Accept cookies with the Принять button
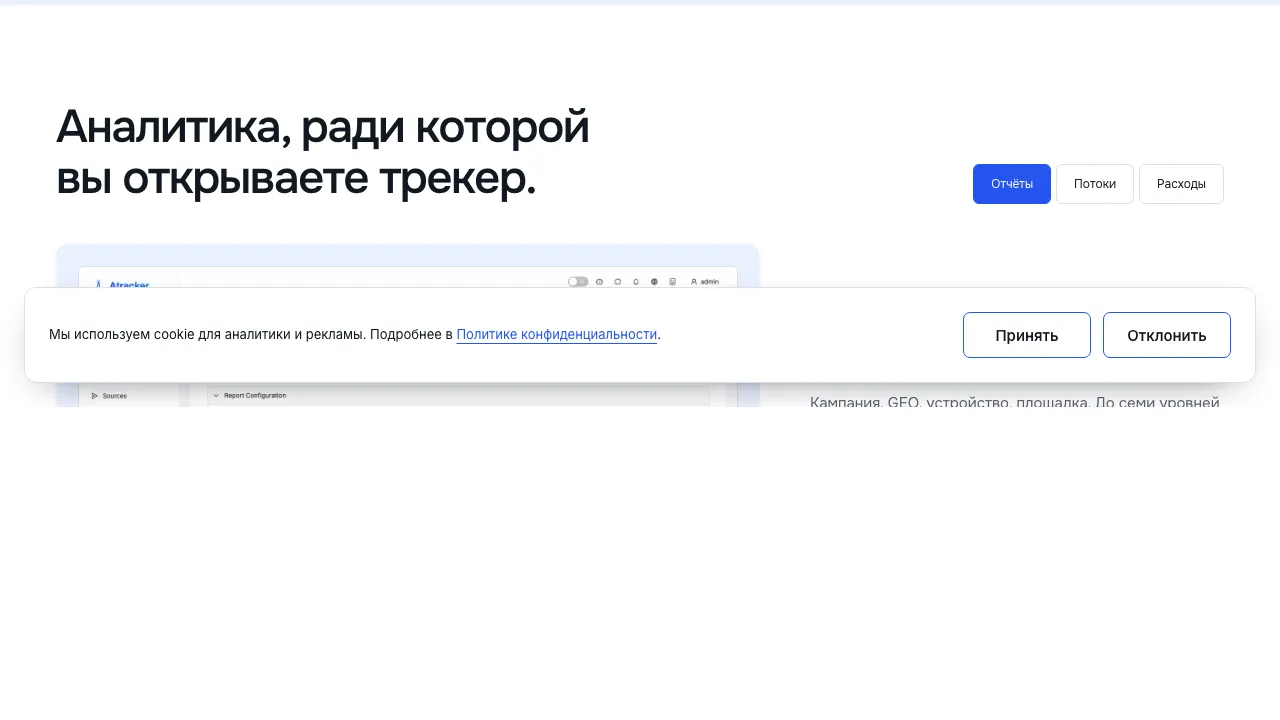Image resolution: width=1280 pixels, height=720 pixels. pyautogui.click(x=1026, y=335)
